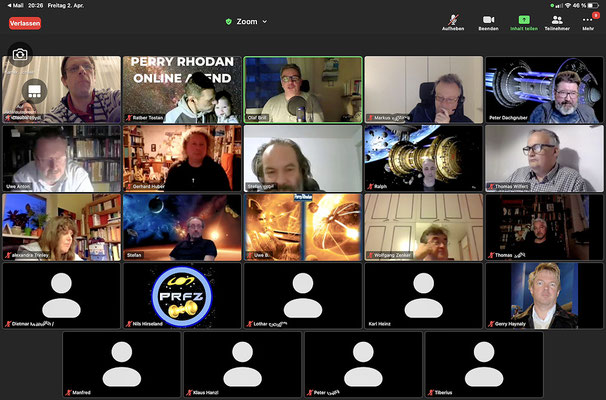Select Gerry Haynaly's profile photo
Viewport: 606px width, 400px height.
pyautogui.click(x=544, y=296)
